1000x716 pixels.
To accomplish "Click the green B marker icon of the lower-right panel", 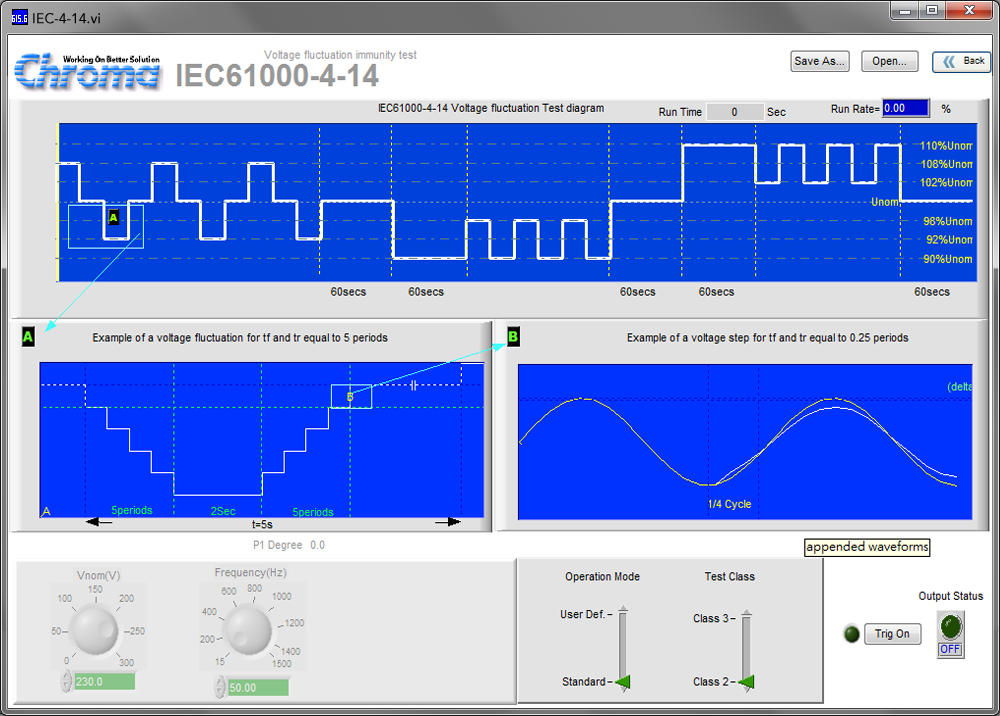I will pos(513,336).
